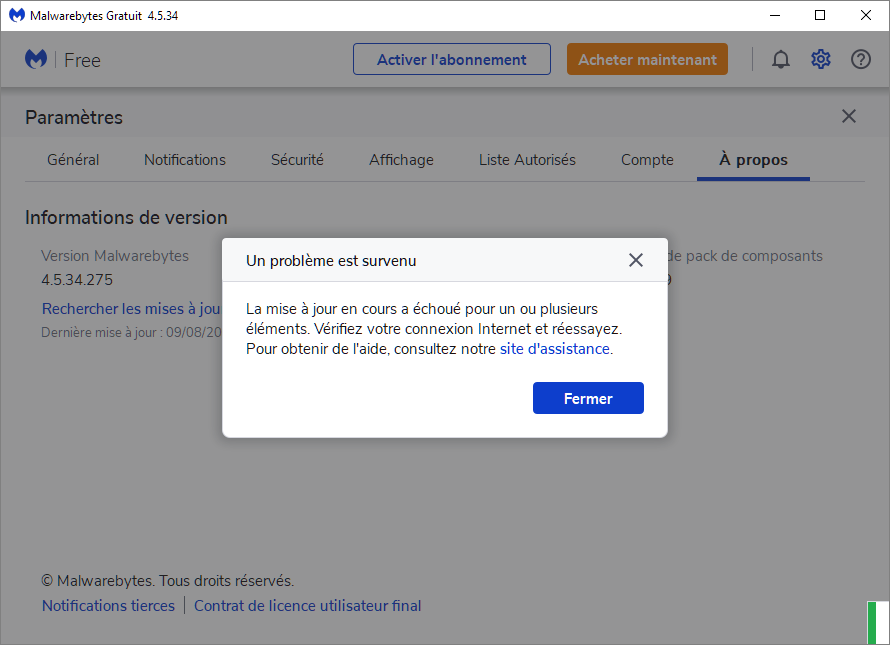Click the Un problème est survenu title
The width and height of the screenshot is (890, 645).
331,261
